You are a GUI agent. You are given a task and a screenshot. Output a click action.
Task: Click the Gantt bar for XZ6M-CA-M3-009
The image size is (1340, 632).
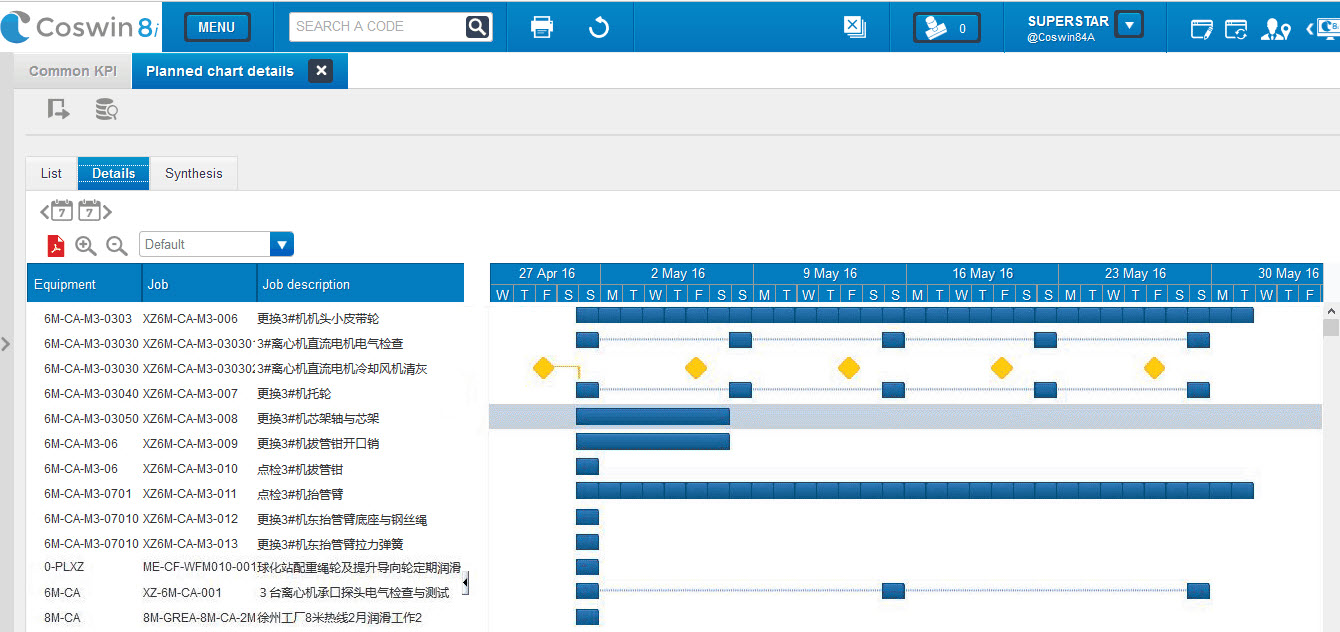[653, 441]
